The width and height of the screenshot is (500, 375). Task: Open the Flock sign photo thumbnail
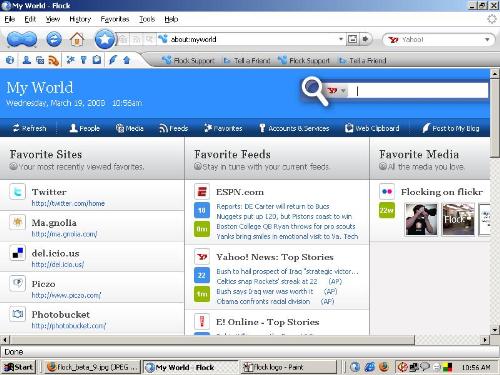[x=458, y=219]
